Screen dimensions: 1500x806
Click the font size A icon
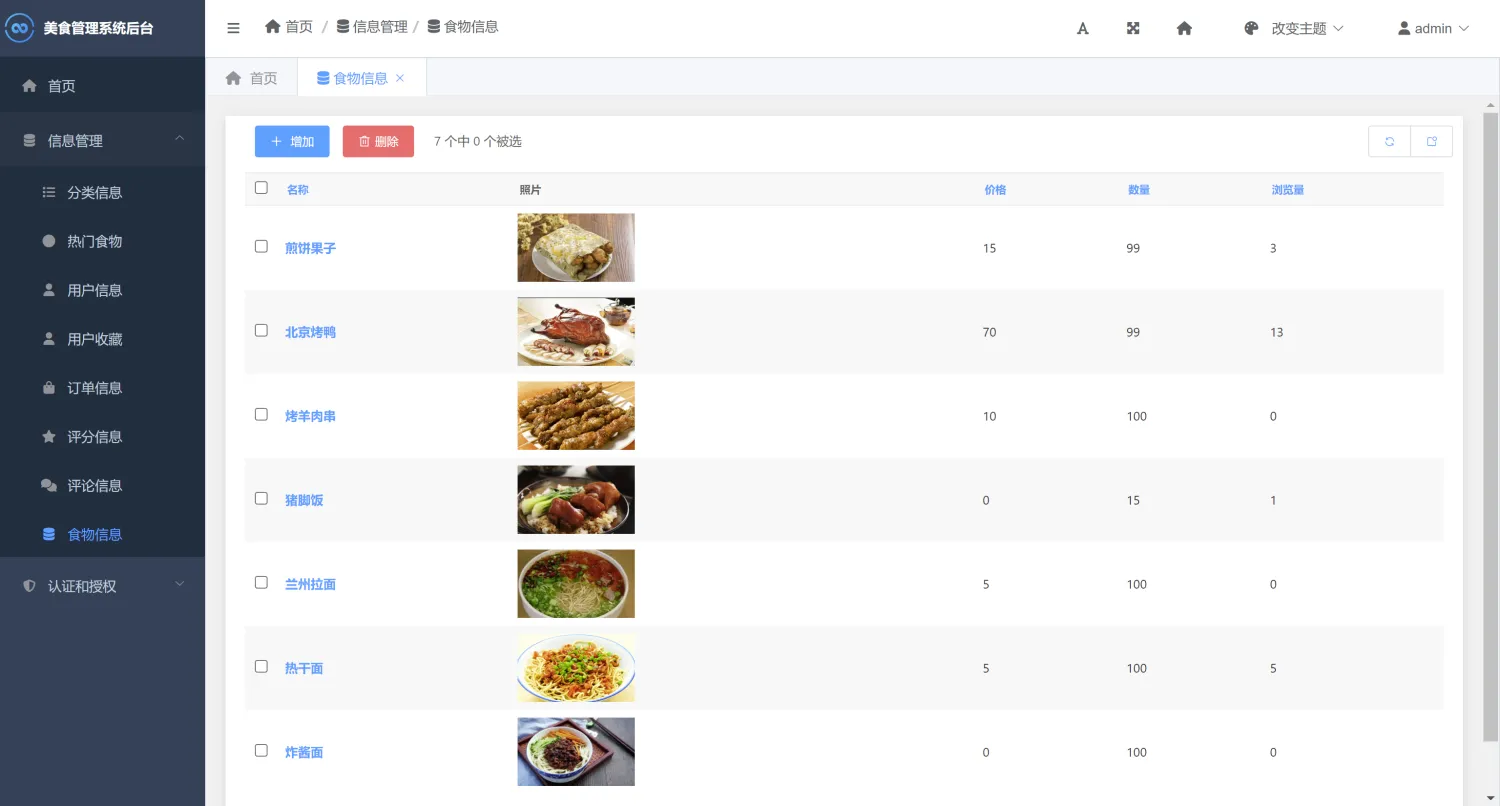pos(1082,28)
